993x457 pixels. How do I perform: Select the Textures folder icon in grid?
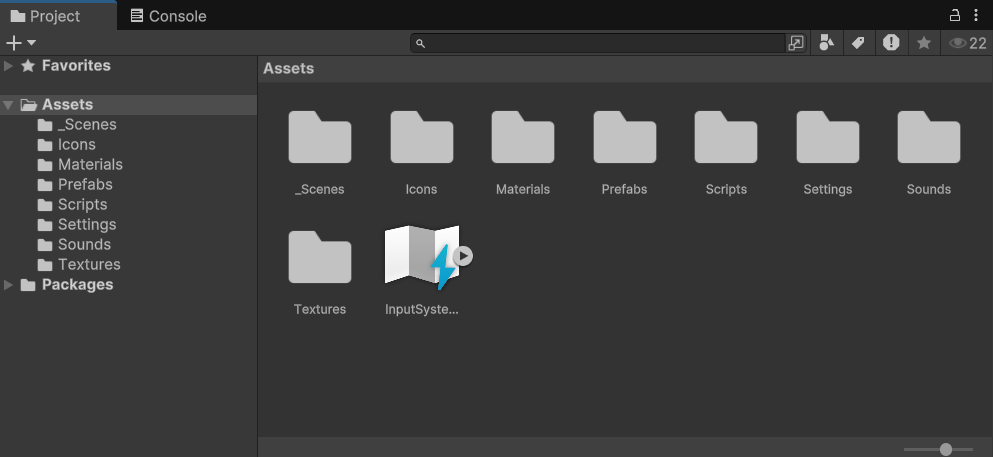320,257
